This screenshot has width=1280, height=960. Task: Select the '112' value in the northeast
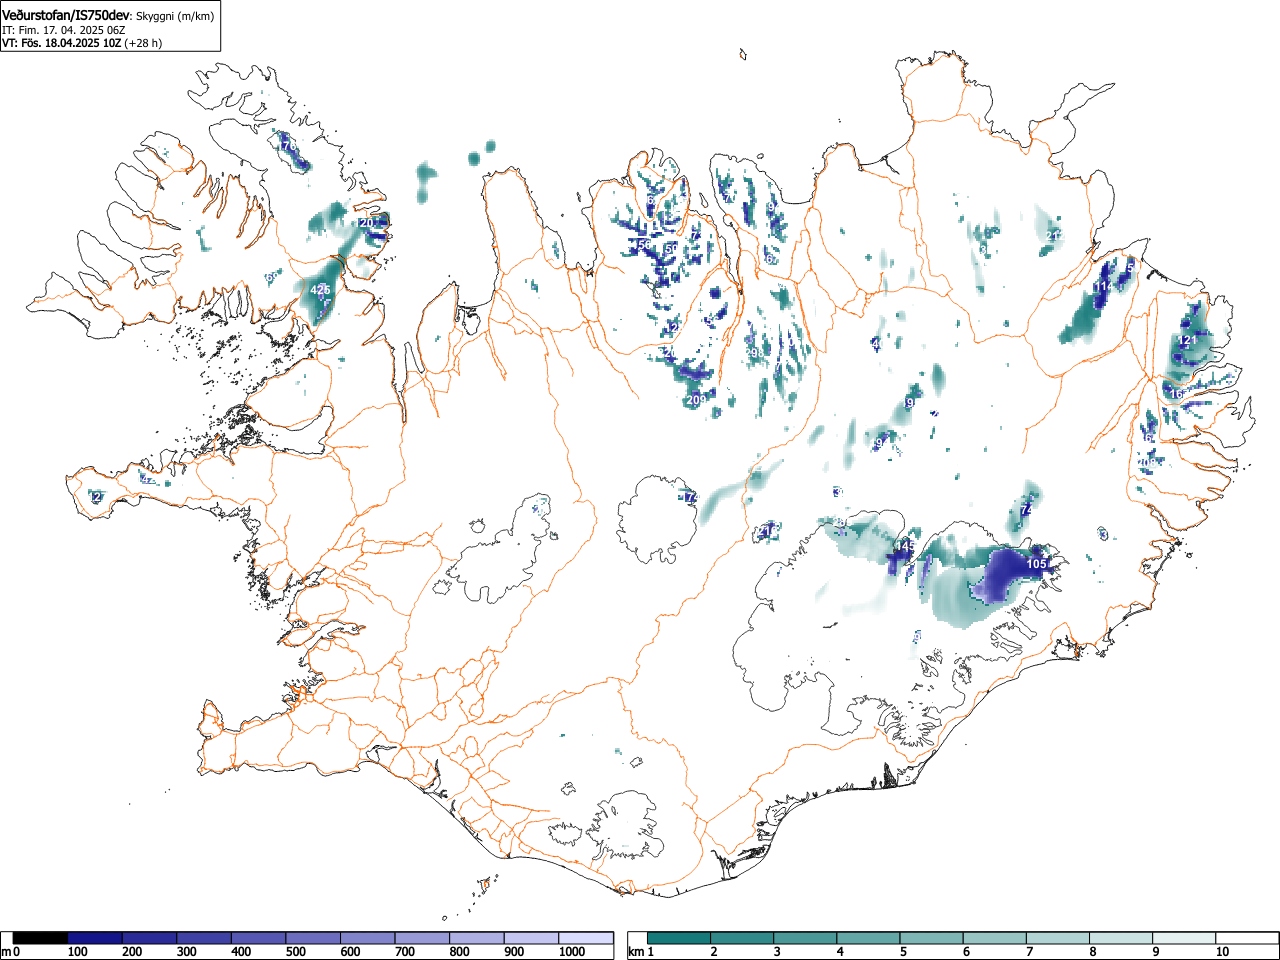(x=1102, y=287)
